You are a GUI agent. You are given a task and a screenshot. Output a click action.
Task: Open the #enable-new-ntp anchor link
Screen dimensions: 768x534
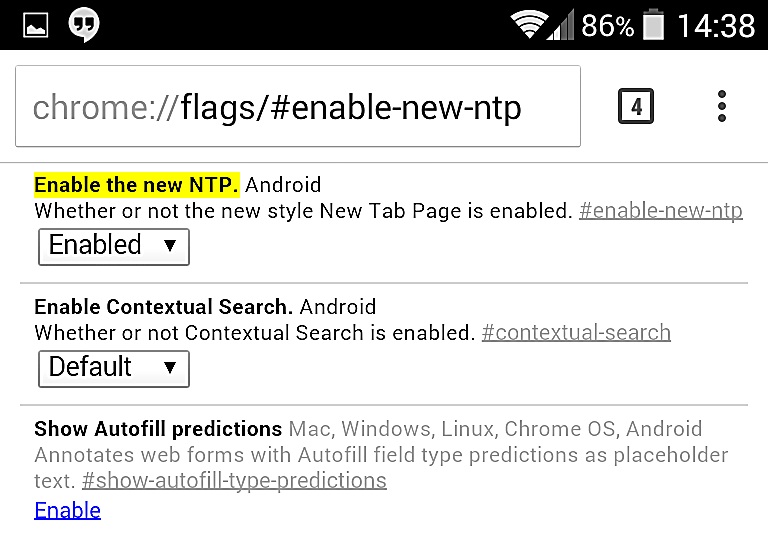tap(661, 211)
